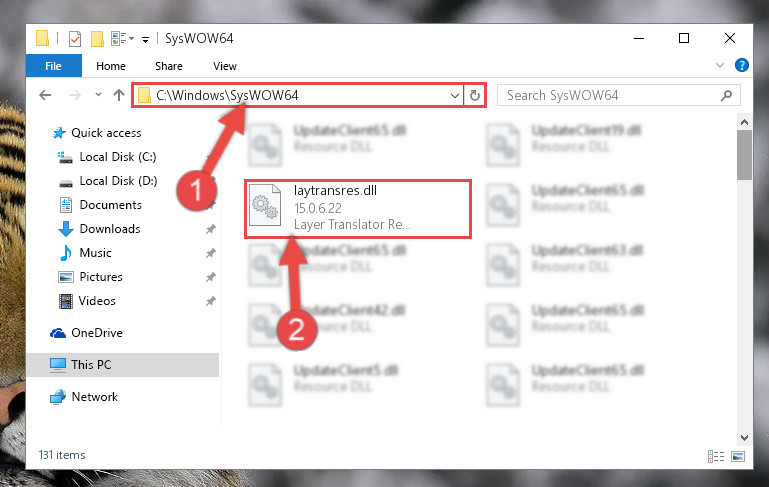
Task: Click the Videos film icon in sidebar
Action: 66,301
